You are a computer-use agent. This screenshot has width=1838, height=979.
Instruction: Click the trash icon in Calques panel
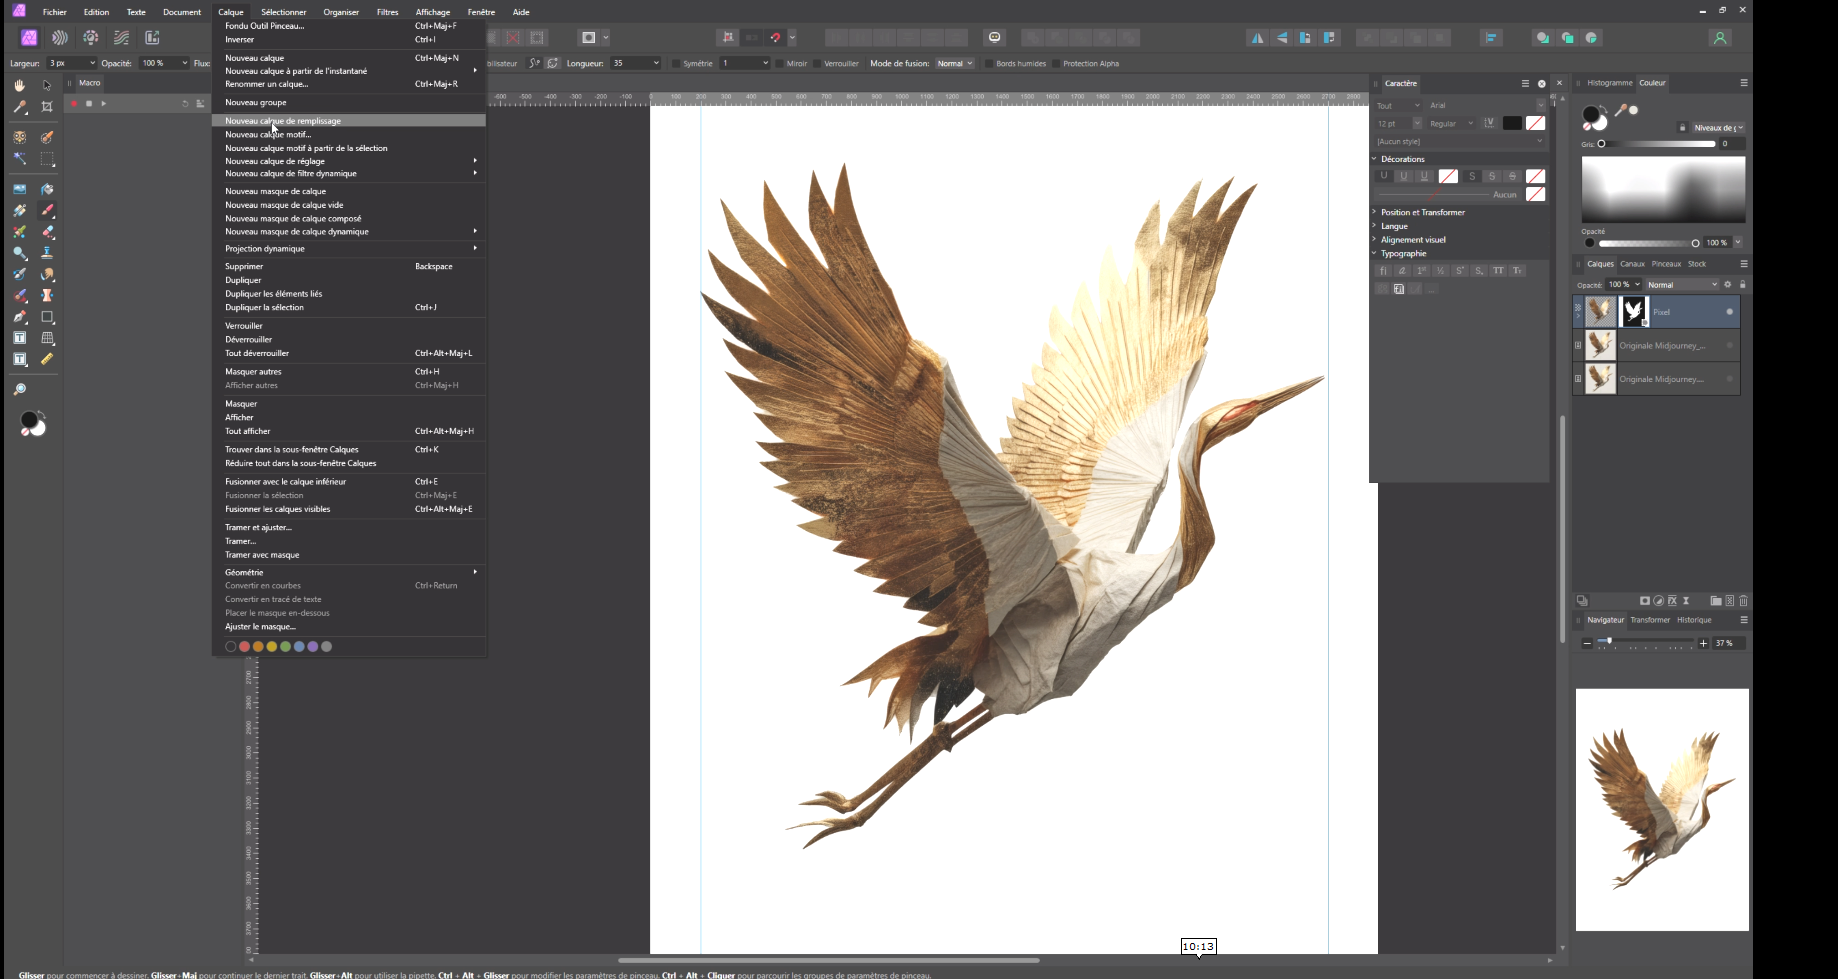[1744, 601]
